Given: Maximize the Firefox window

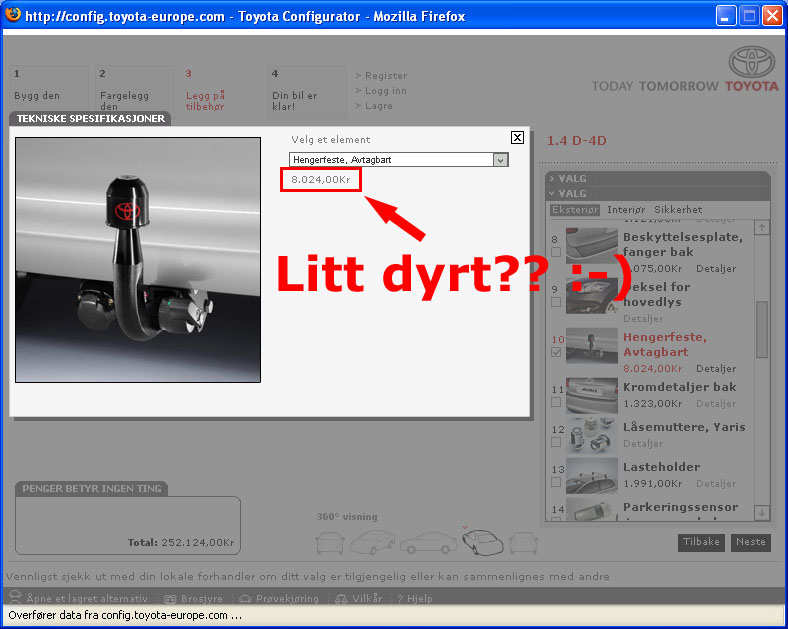Looking at the screenshot, I should (x=749, y=16).
